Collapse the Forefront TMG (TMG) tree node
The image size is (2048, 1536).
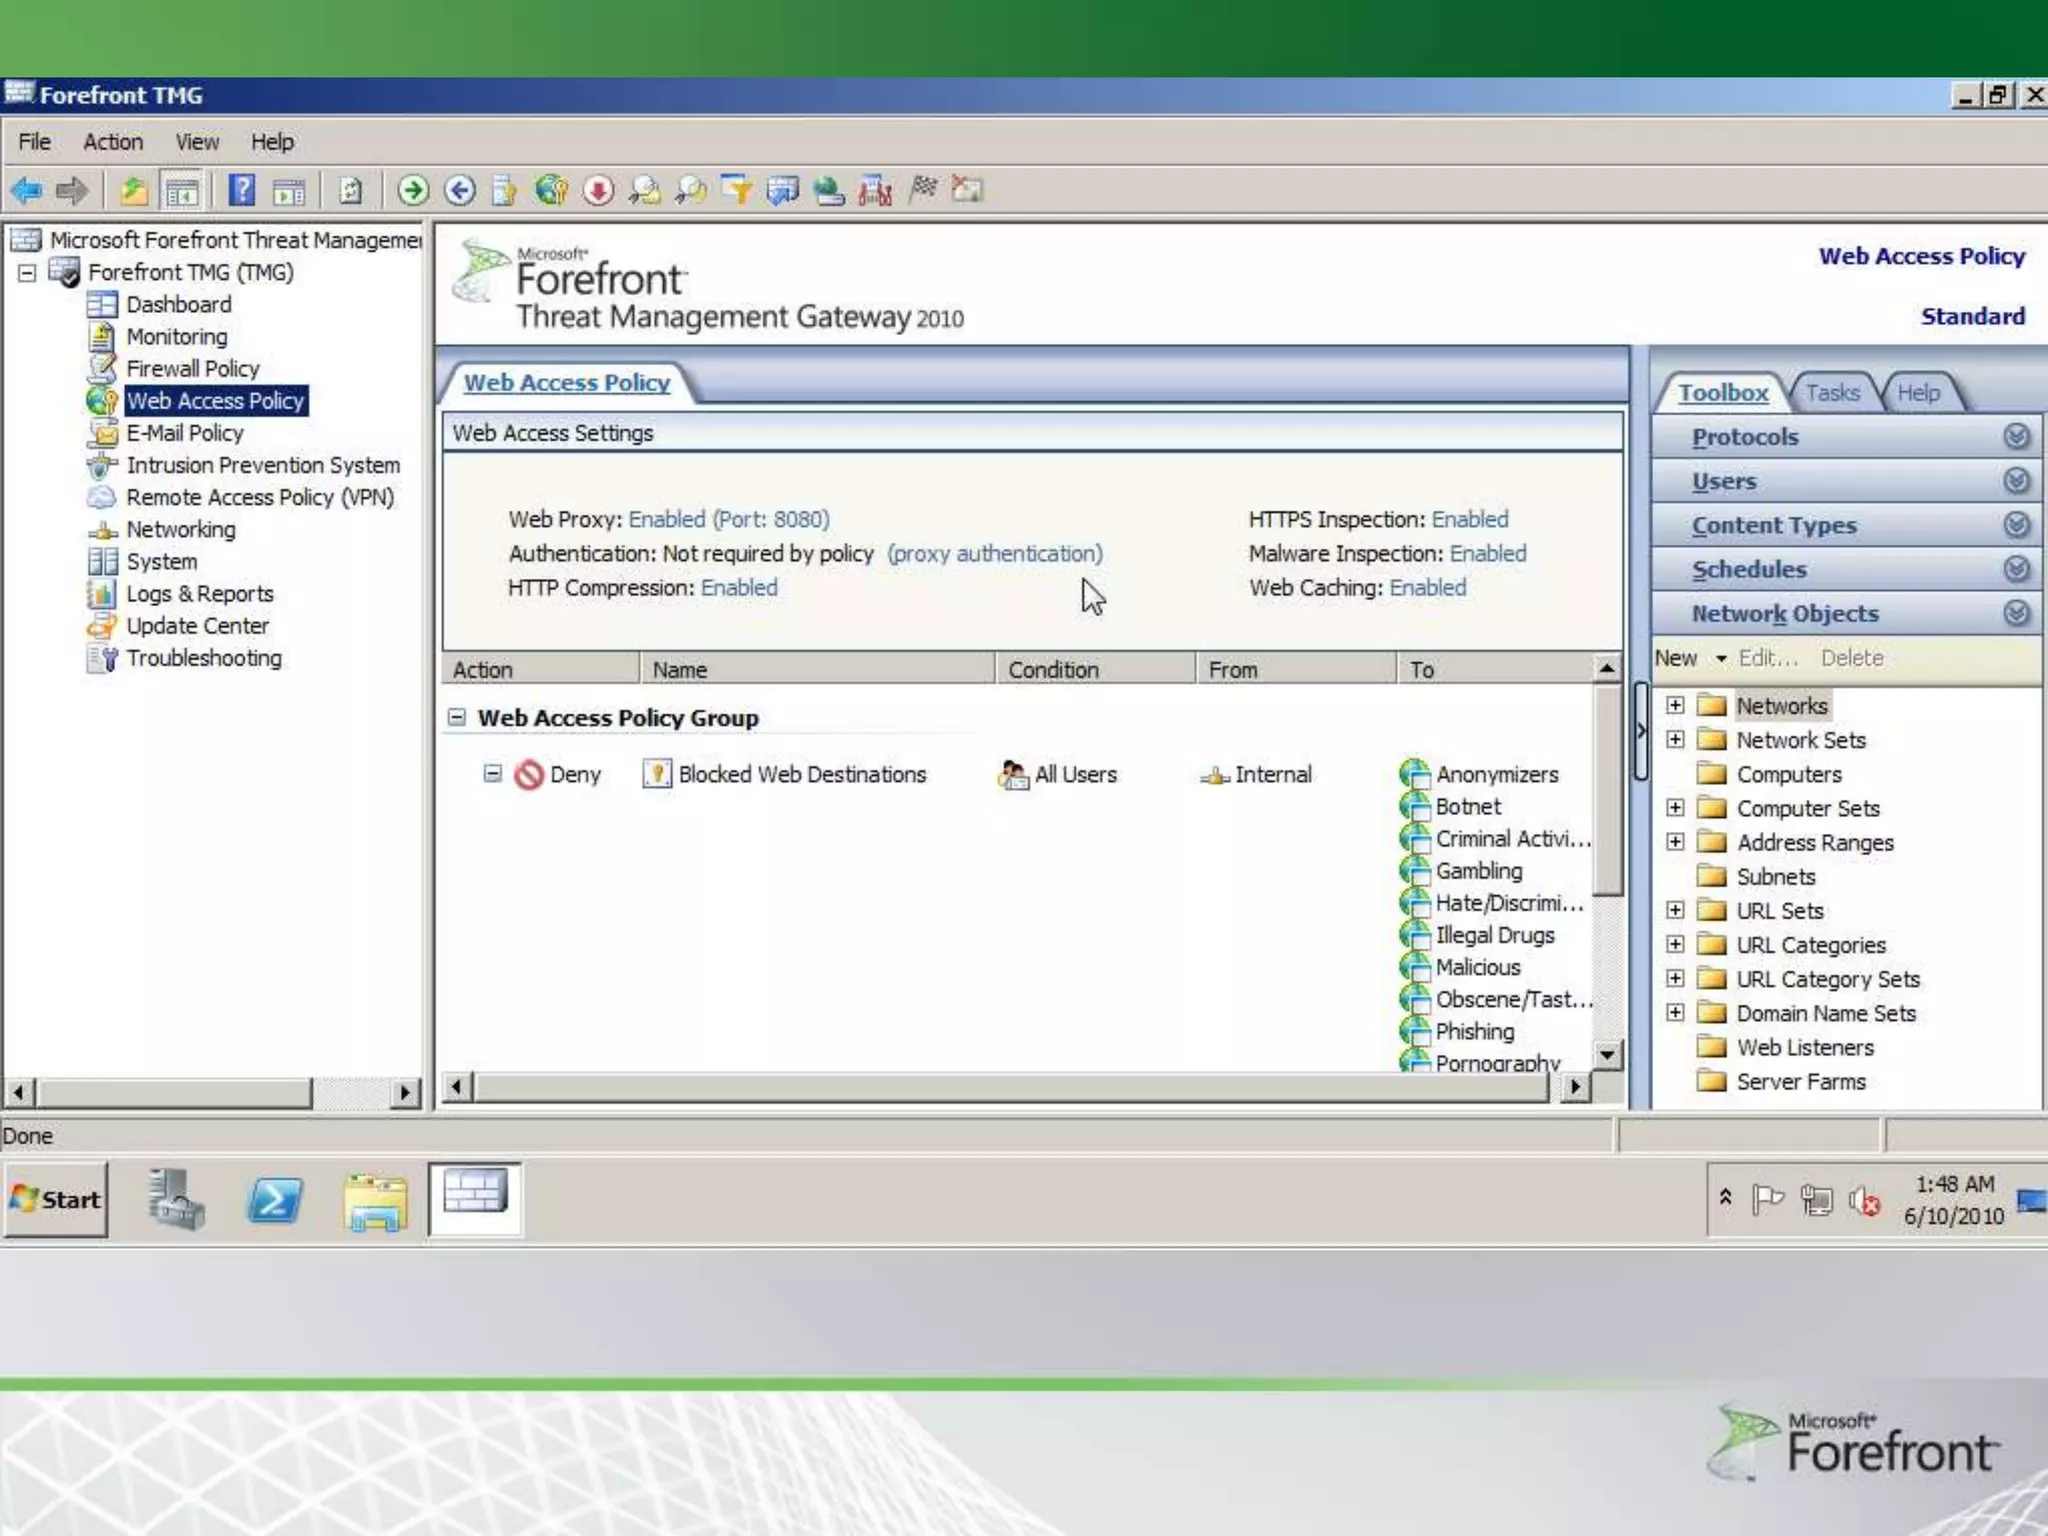(x=27, y=272)
